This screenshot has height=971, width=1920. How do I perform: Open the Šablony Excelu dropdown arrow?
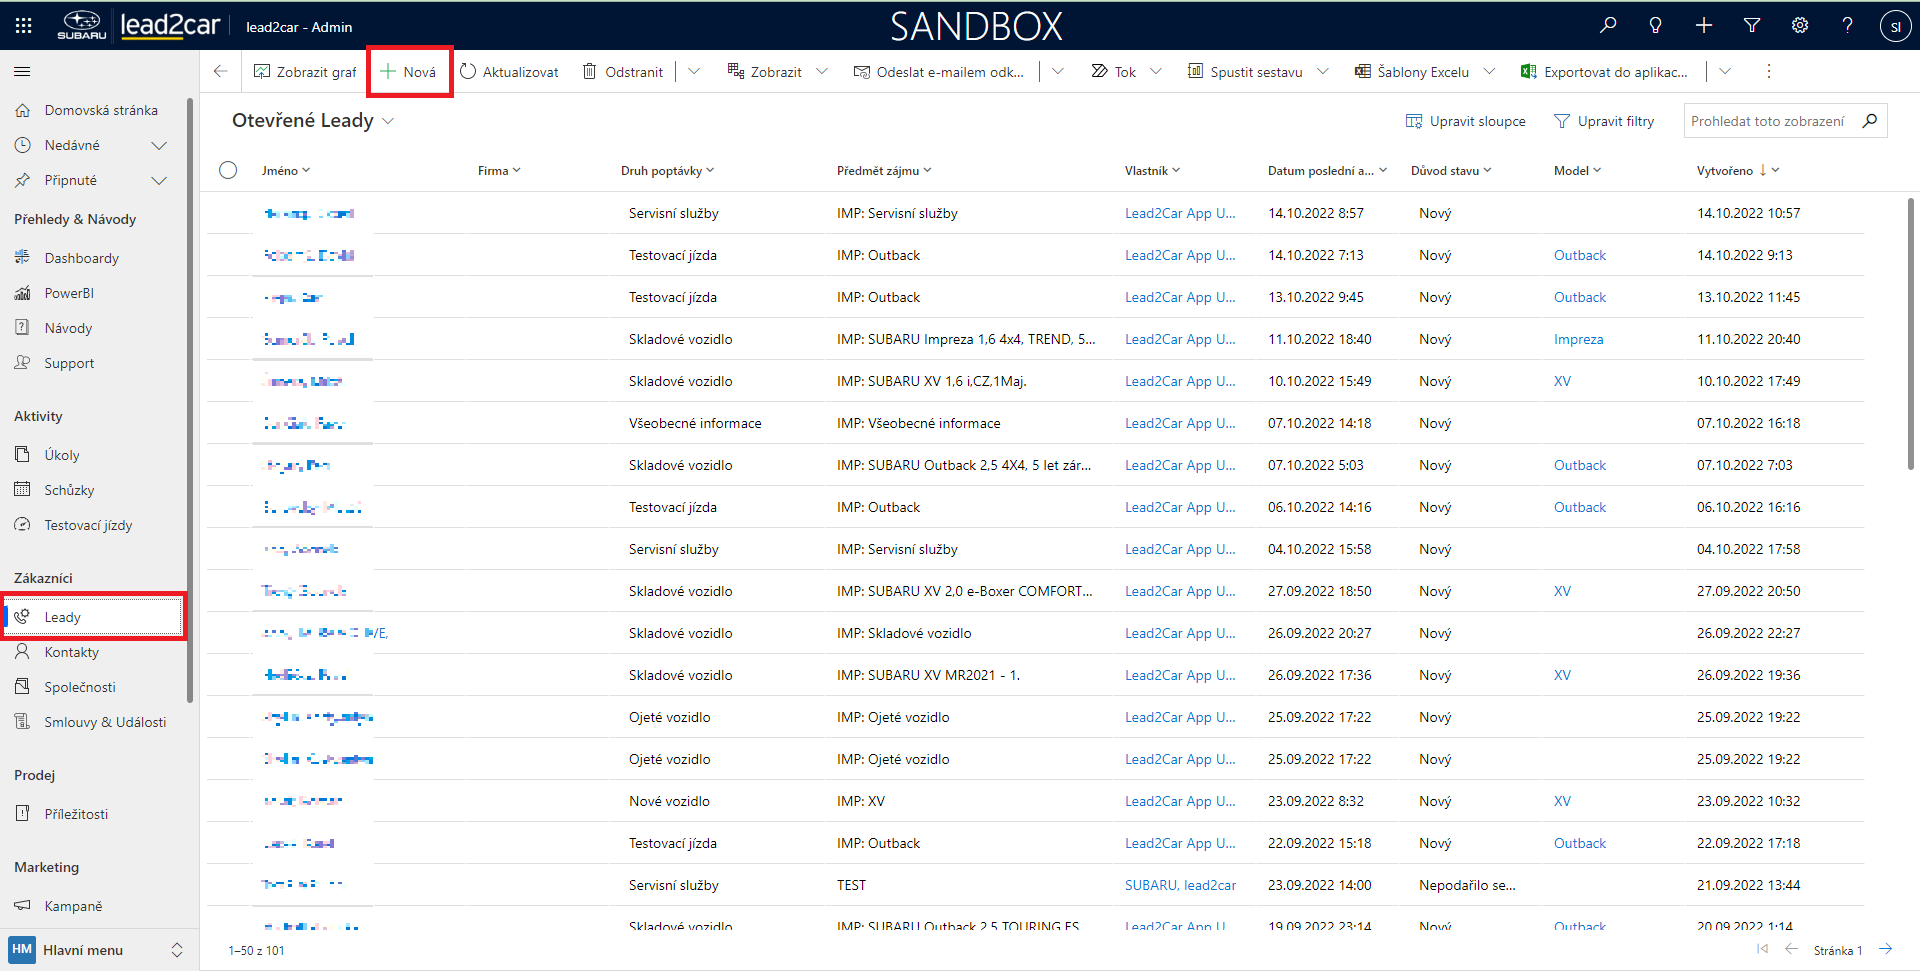1489,72
